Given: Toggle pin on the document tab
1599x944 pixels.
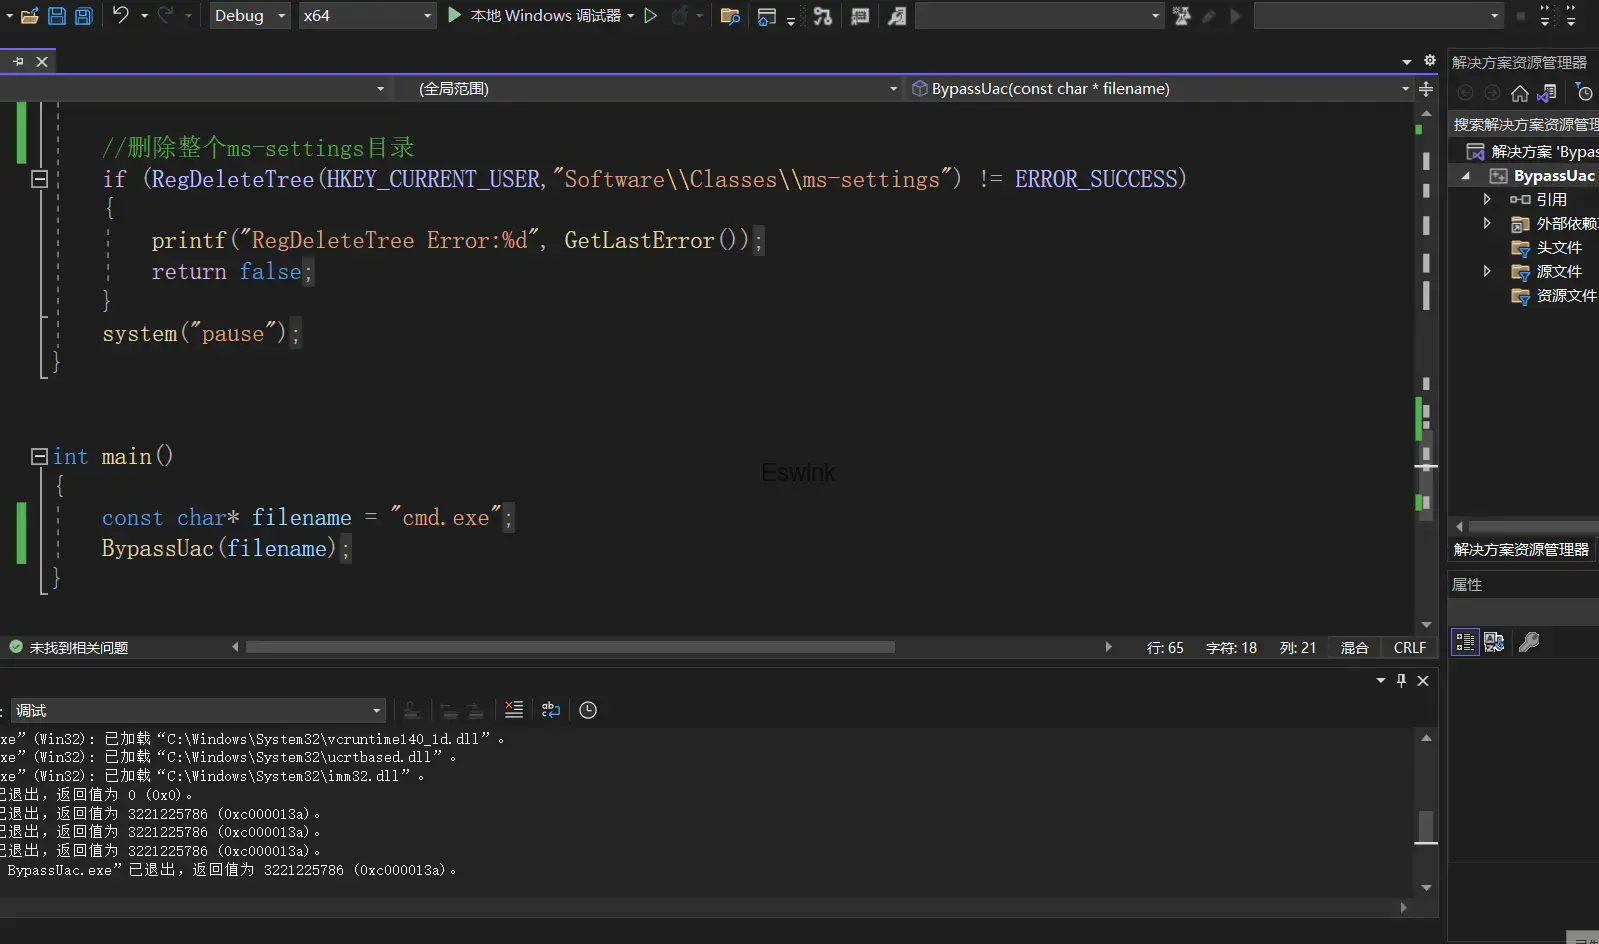Looking at the screenshot, I should coord(18,62).
